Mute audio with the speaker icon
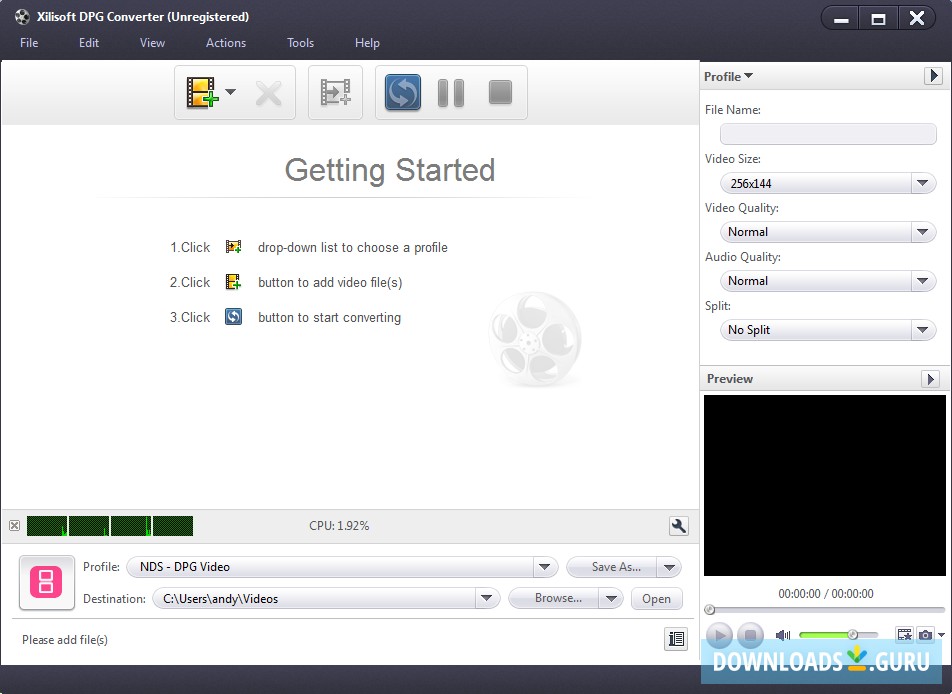The height and width of the screenshot is (694, 952). (783, 635)
